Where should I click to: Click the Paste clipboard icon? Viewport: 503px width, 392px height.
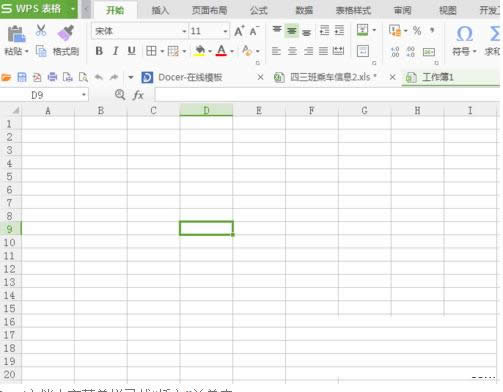point(16,34)
